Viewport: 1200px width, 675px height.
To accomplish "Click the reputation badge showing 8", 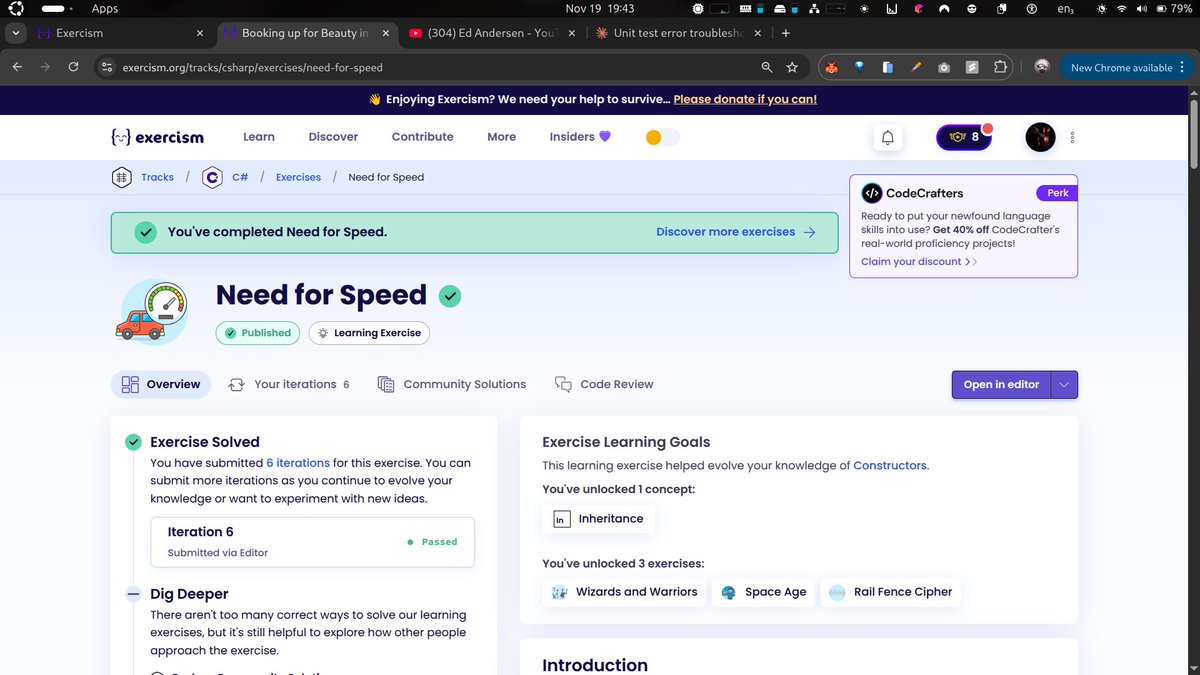I will tap(962, 137).
